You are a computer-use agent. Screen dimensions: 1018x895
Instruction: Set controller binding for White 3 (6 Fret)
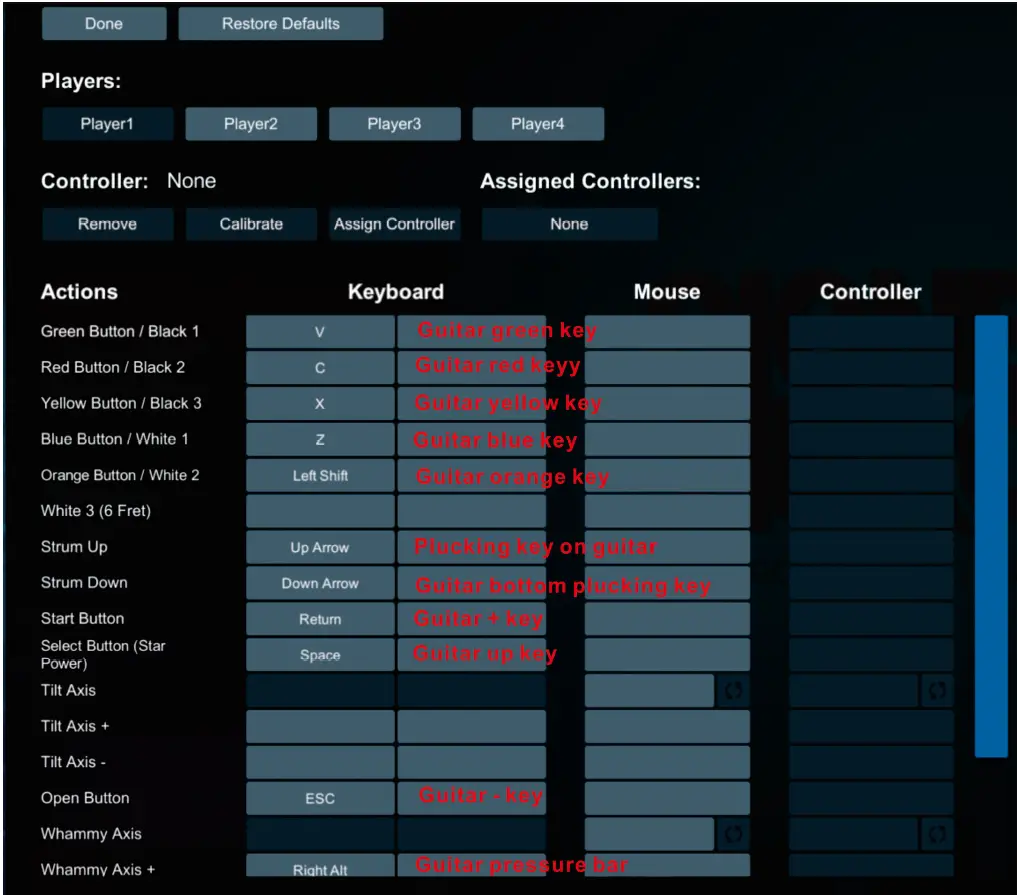point(871,511)
